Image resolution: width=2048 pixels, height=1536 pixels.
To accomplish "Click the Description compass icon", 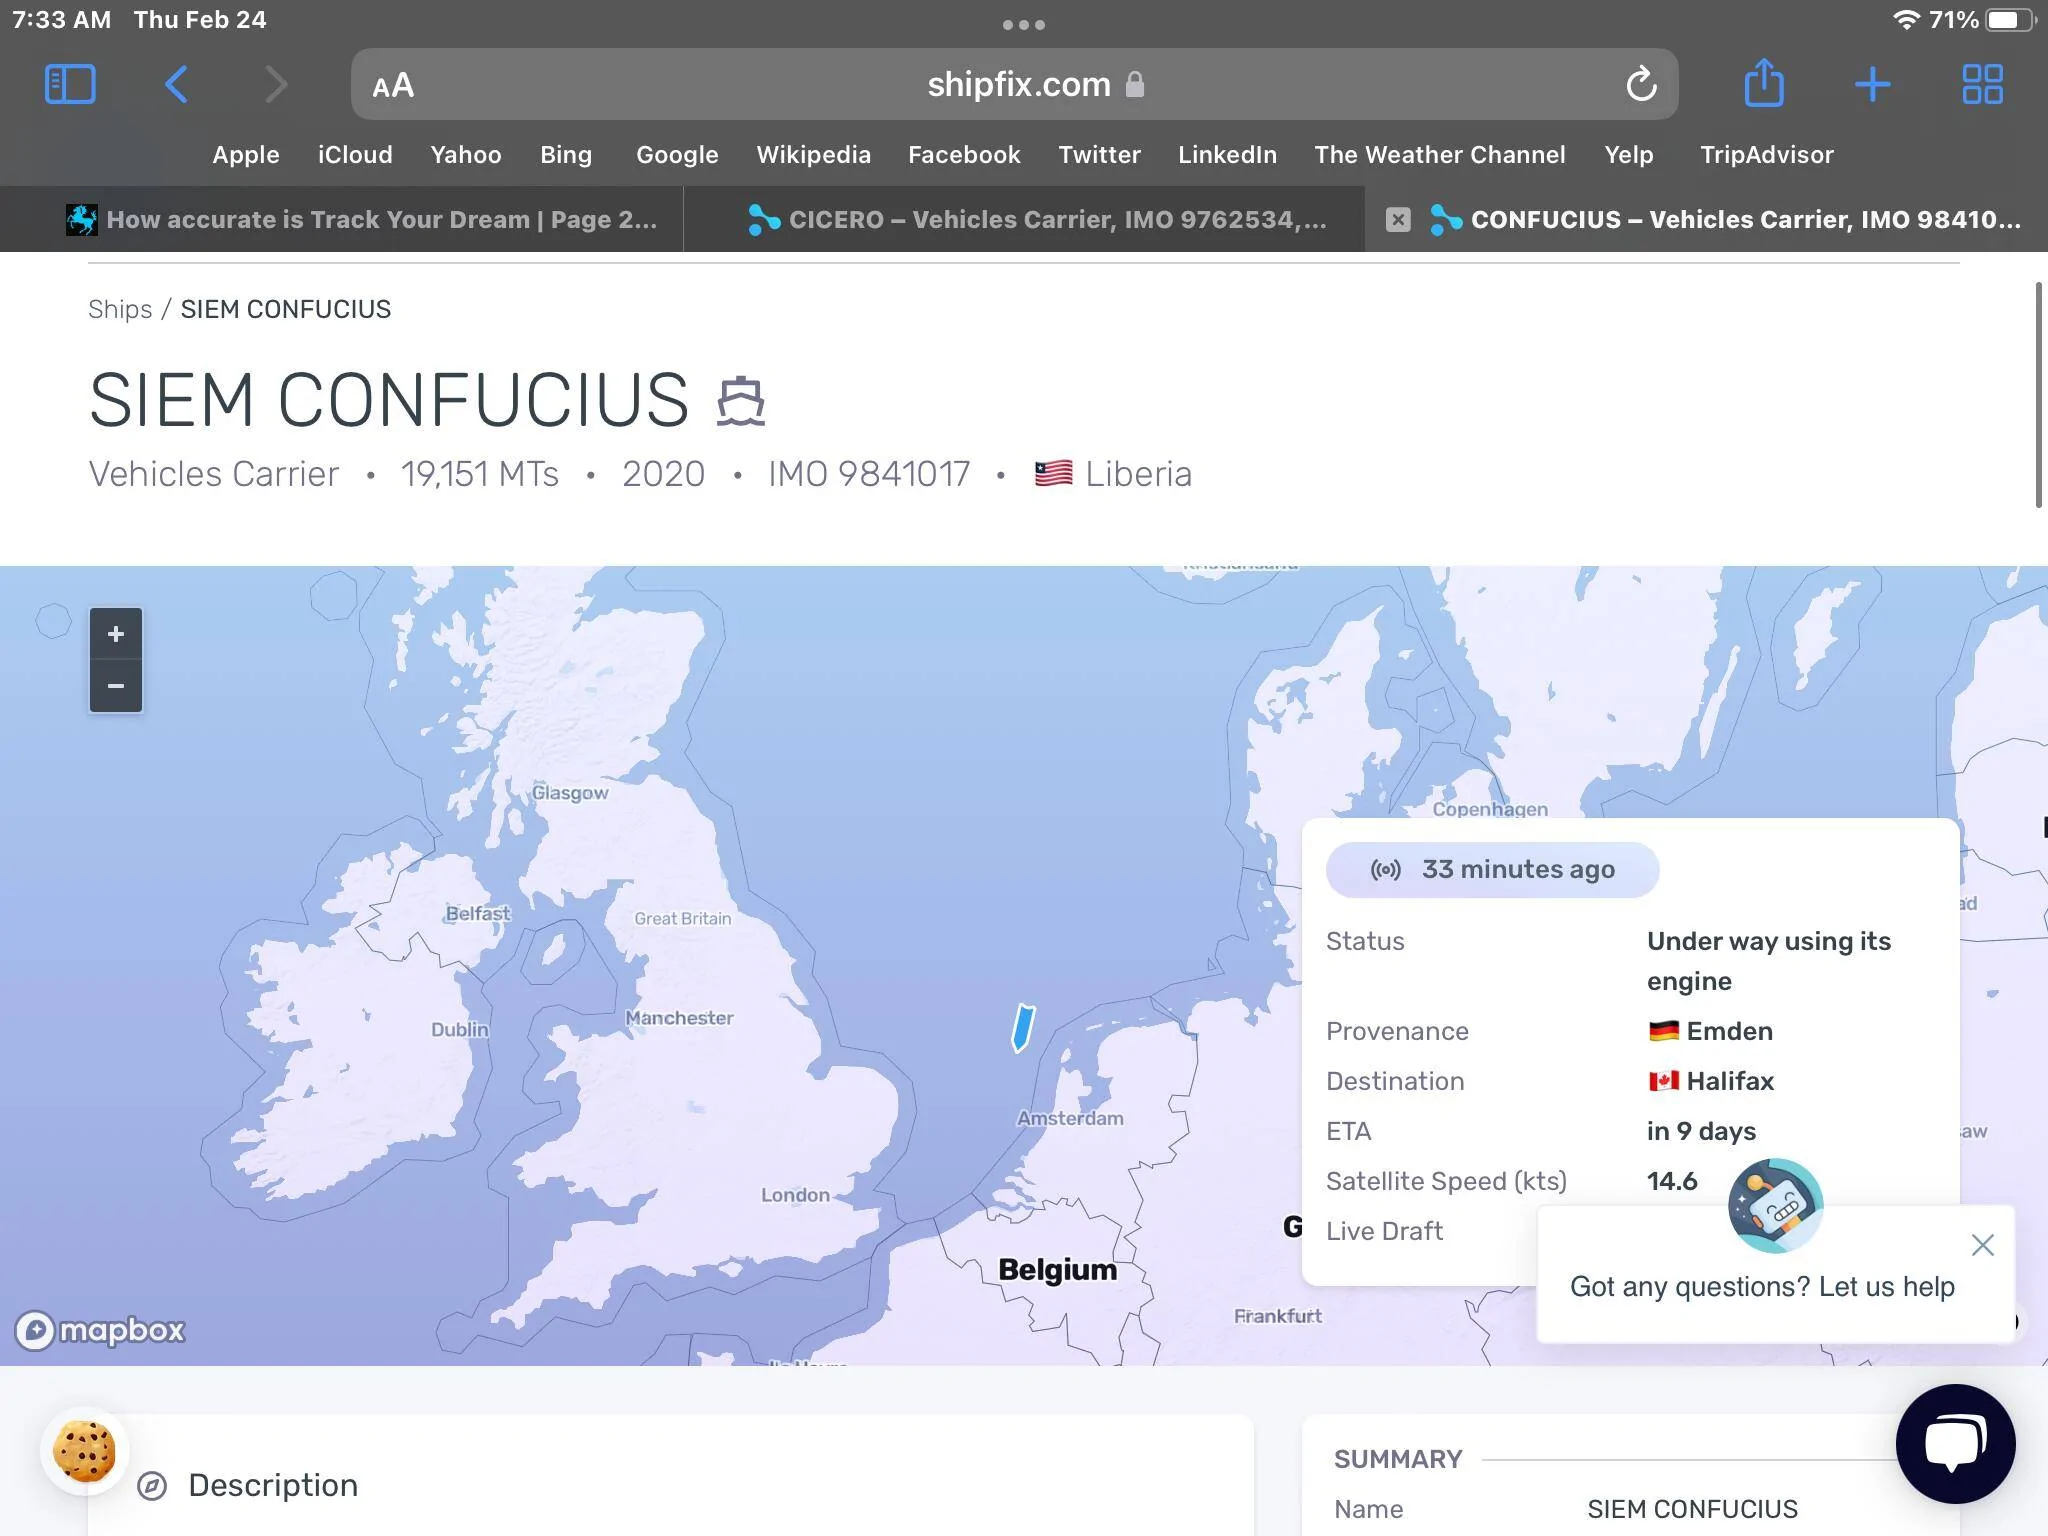I will point(152,1486).
